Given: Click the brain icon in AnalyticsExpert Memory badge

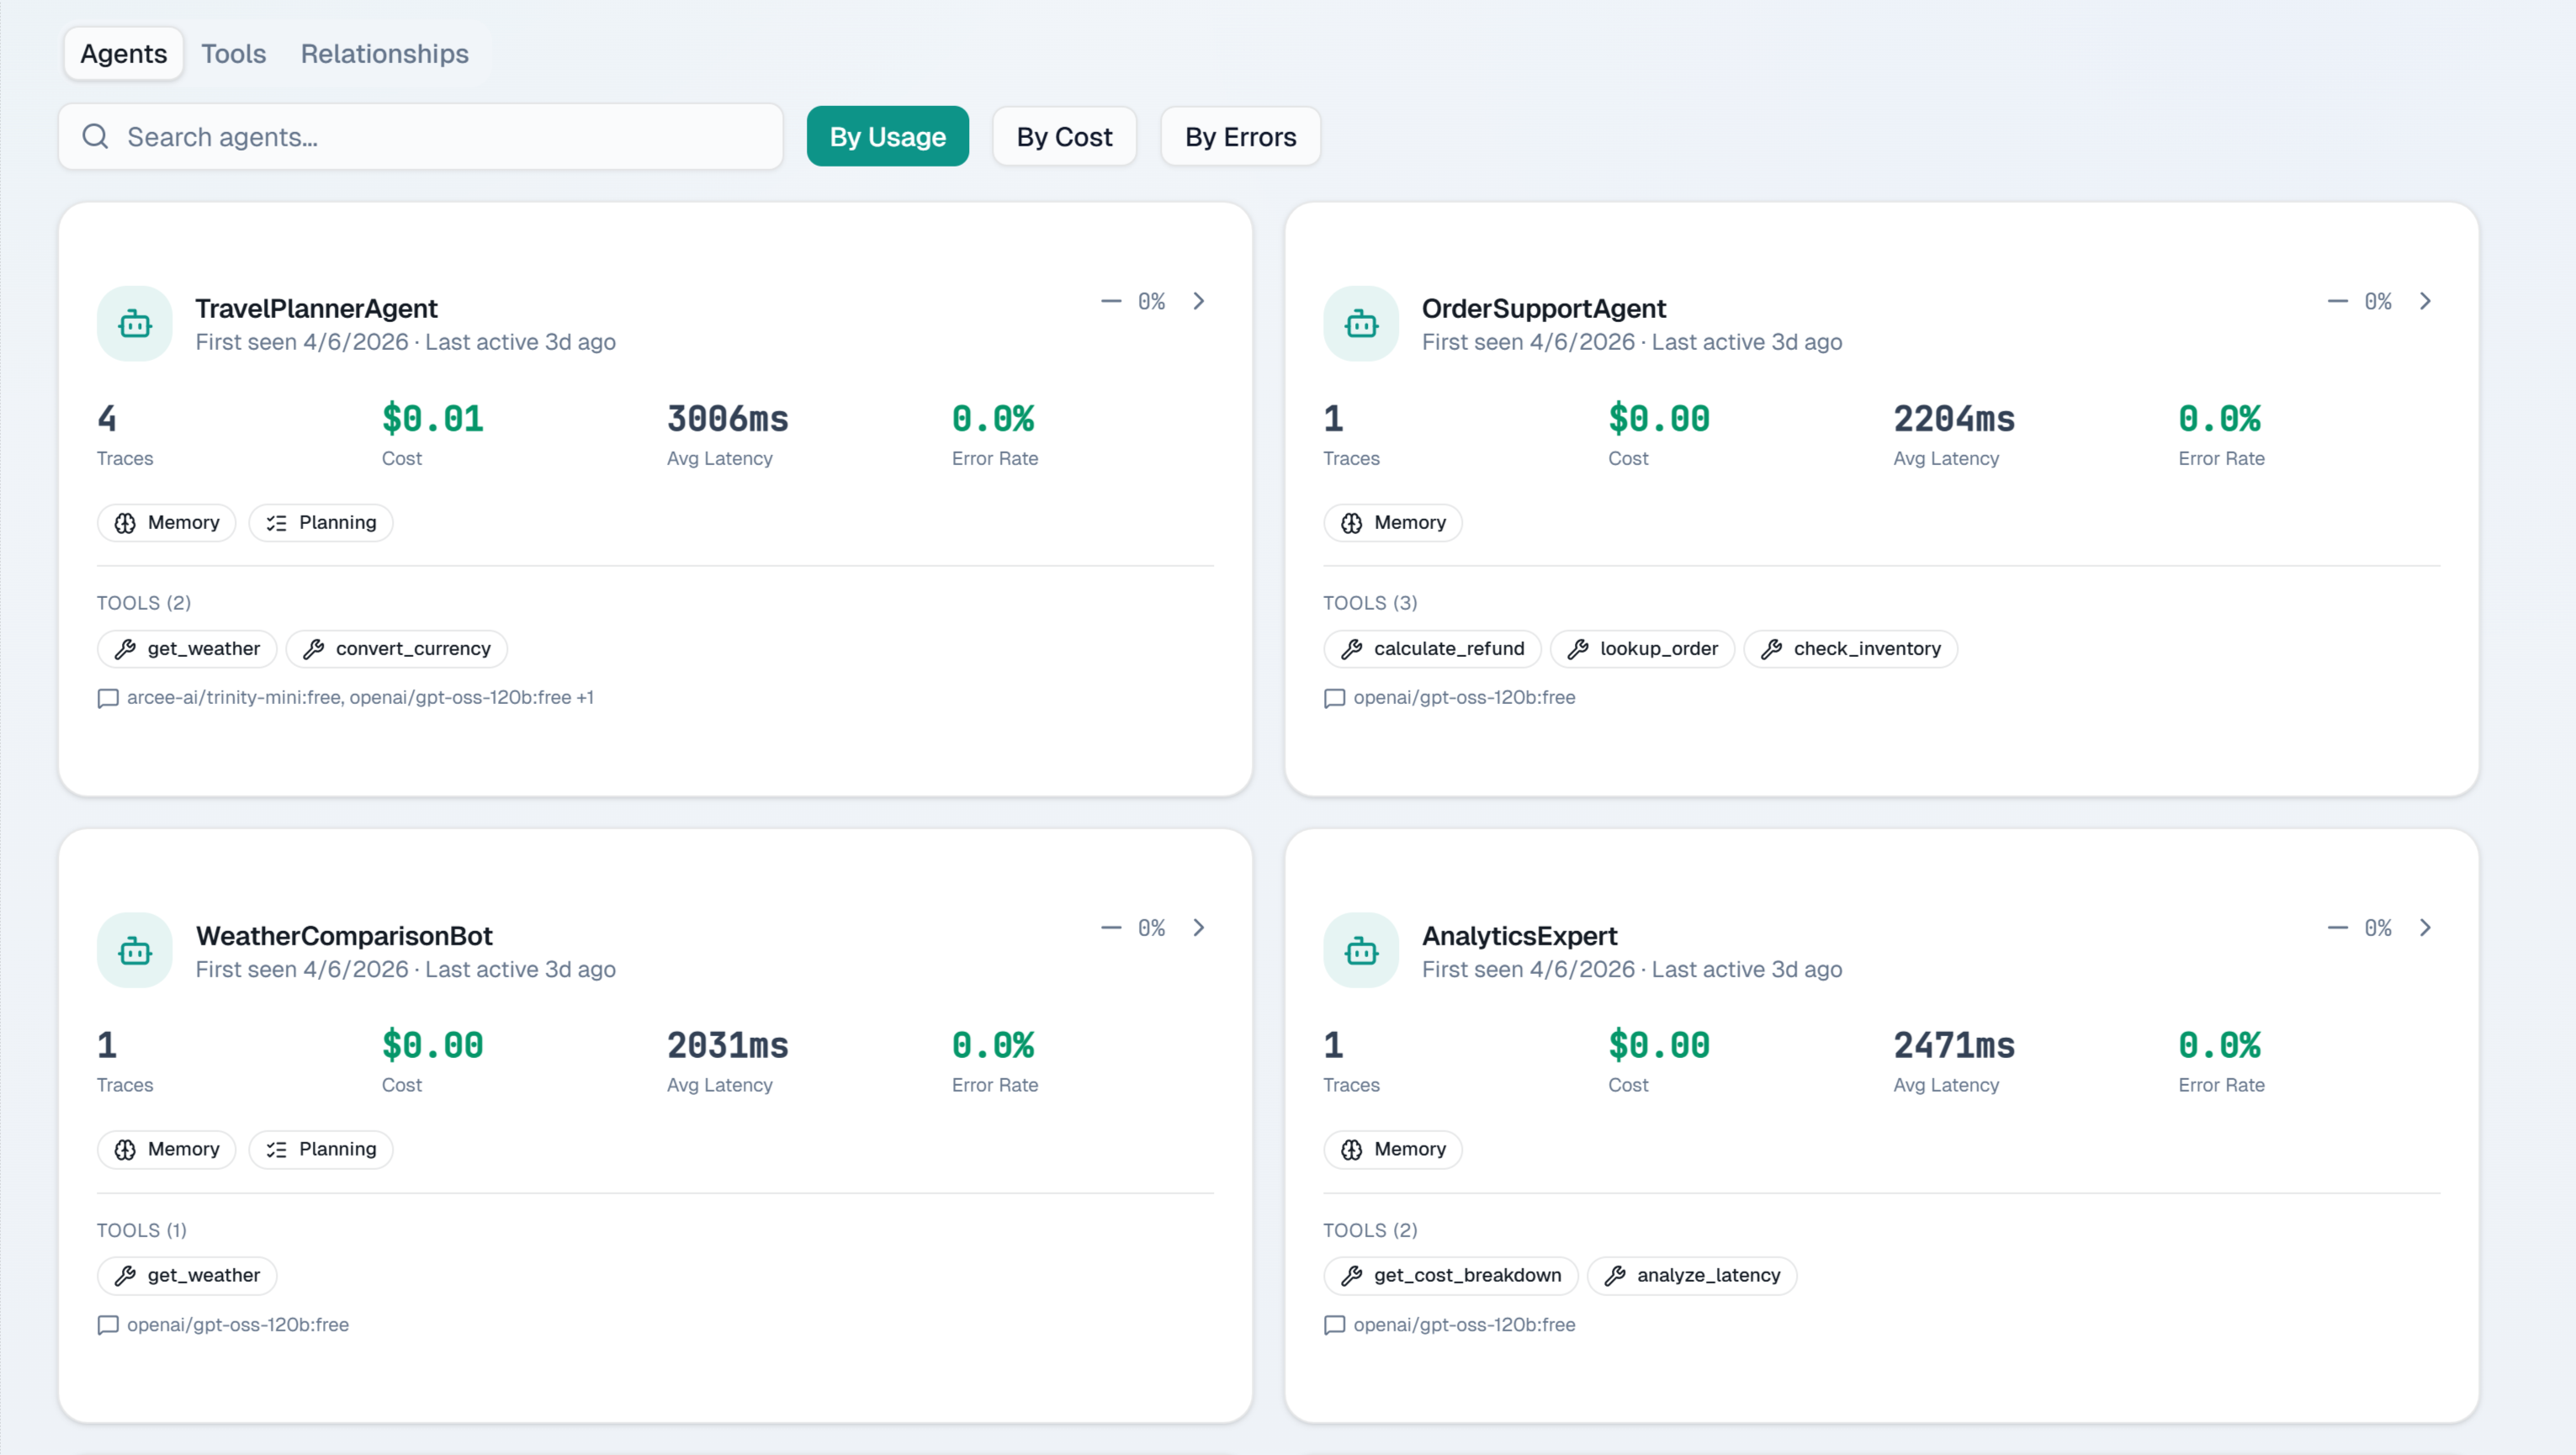Looking at the screenshot, I should tap(1351, 1149).
